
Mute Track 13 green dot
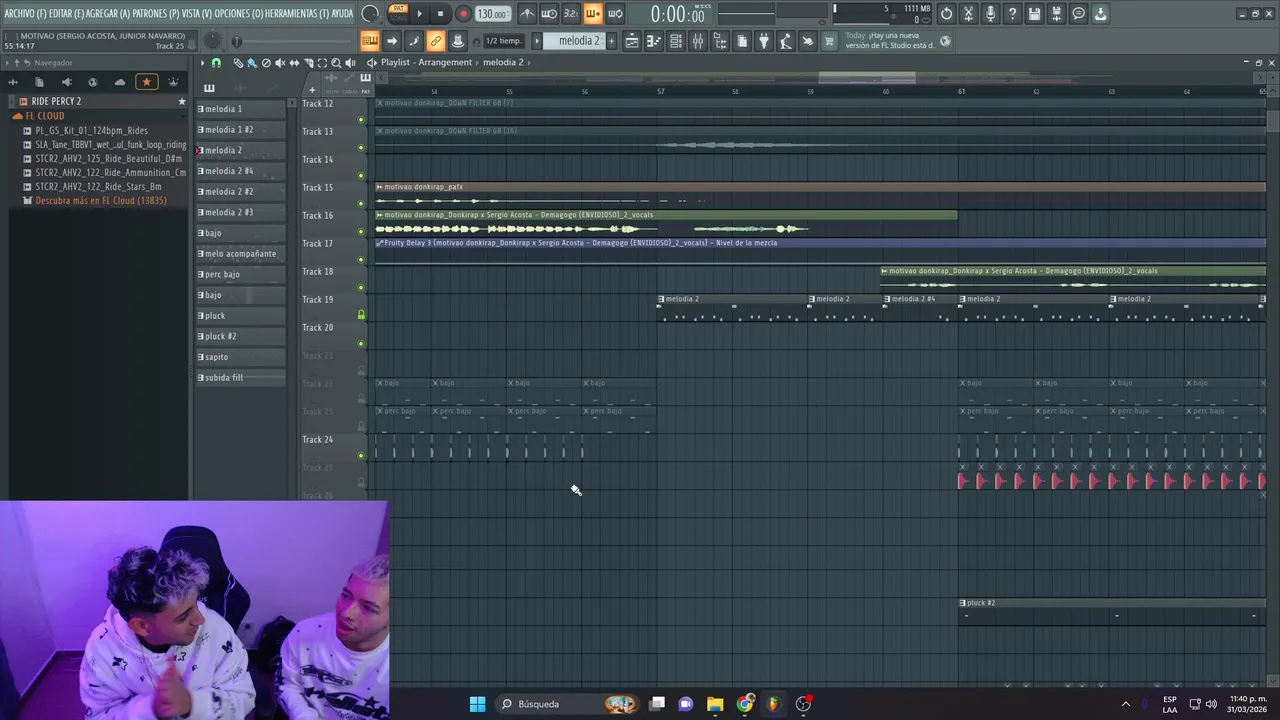(361, 148)
